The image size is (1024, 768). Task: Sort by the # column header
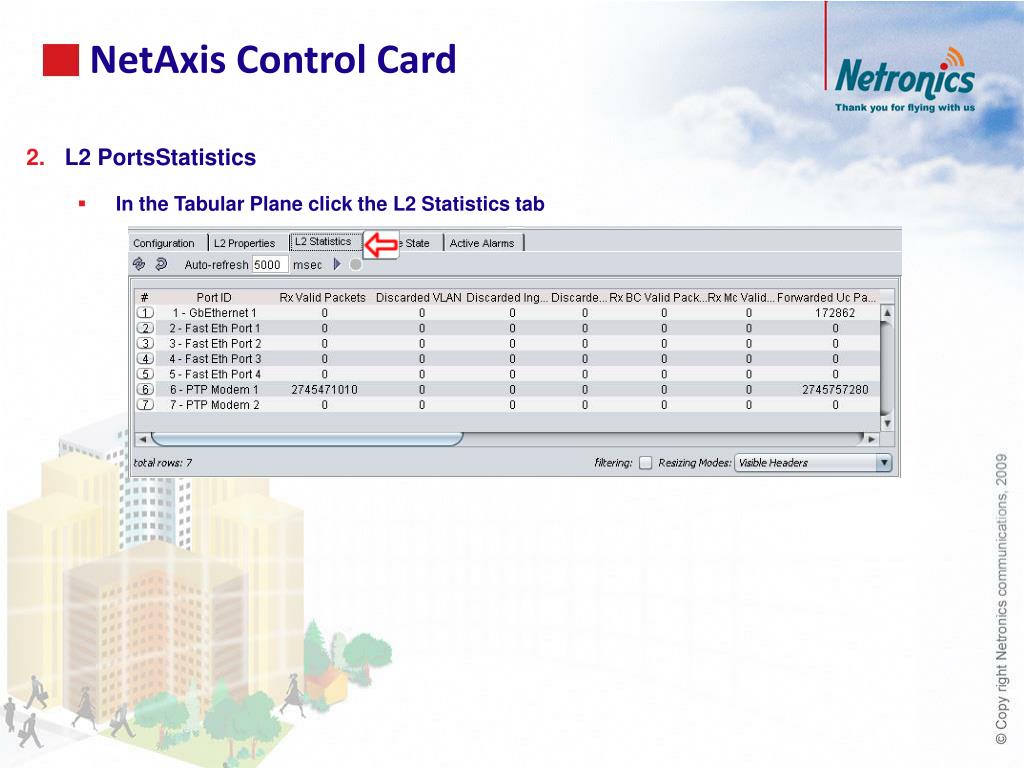(144, 297)
